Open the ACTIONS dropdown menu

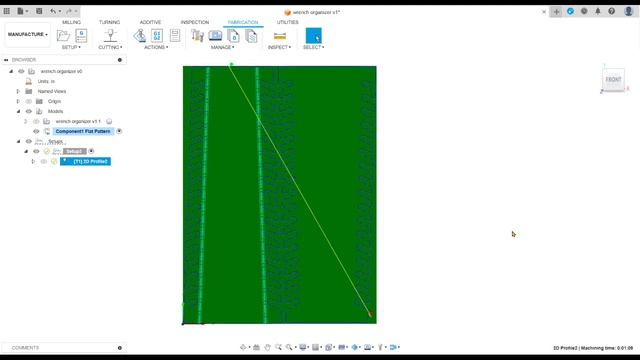[156, 47]
